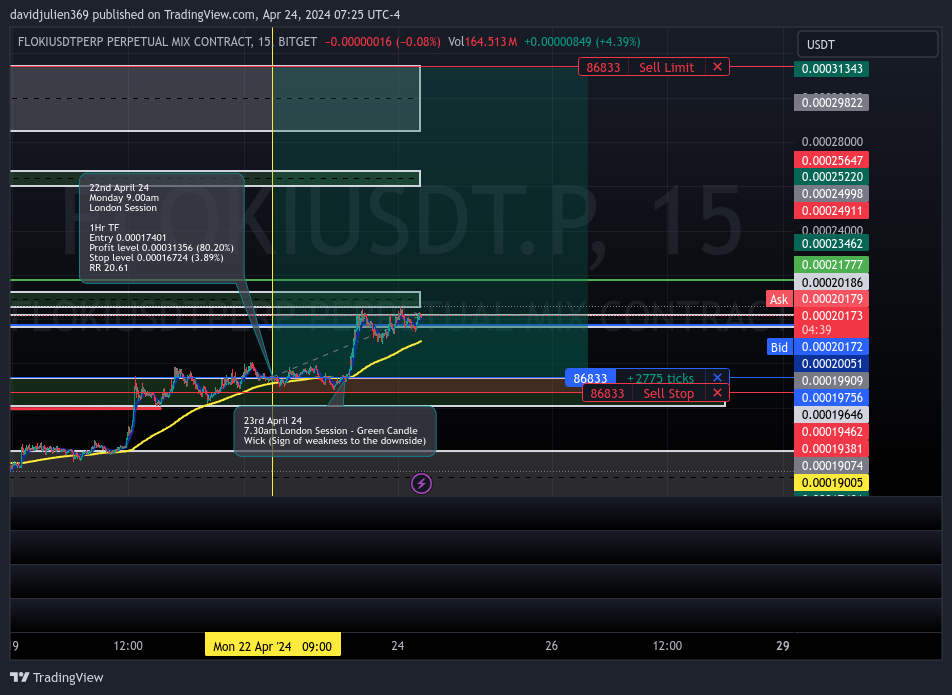Click the davidjulien369 publisher name
Screen dimensions: 952x695
click(49, 15)
